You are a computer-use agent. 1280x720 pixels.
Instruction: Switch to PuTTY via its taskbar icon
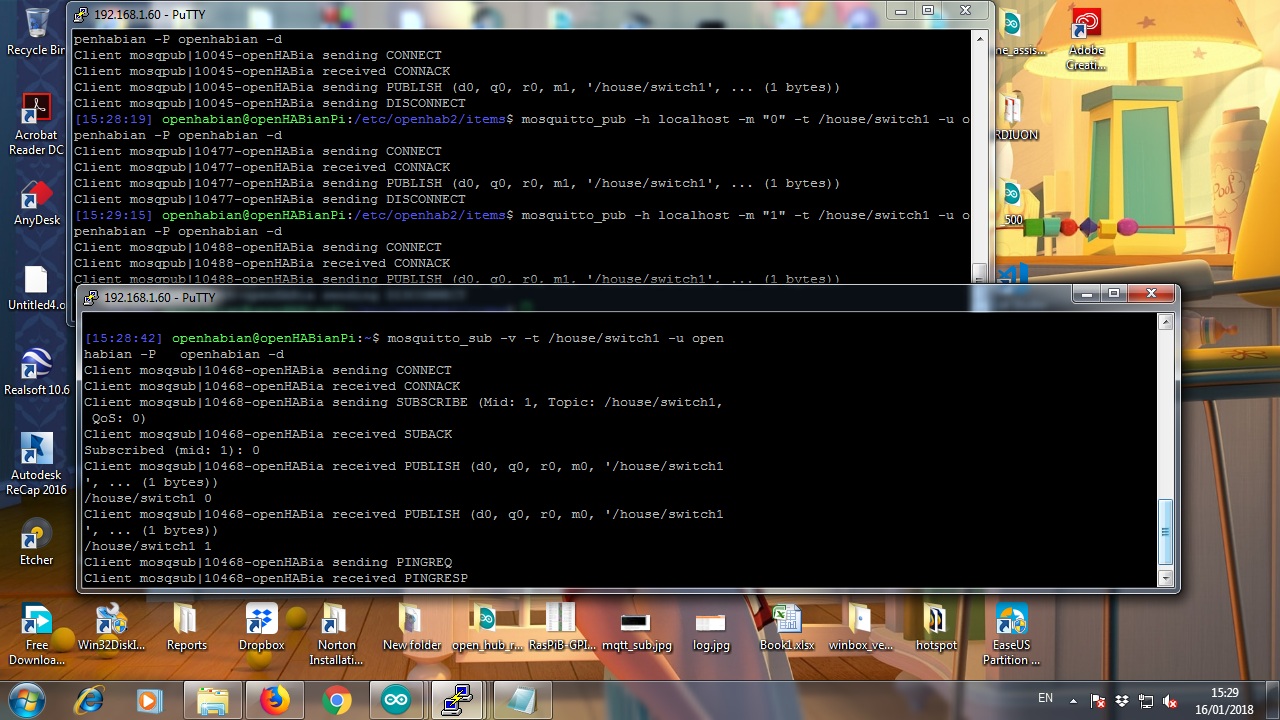pyautogui.click(x=457, y=701)
